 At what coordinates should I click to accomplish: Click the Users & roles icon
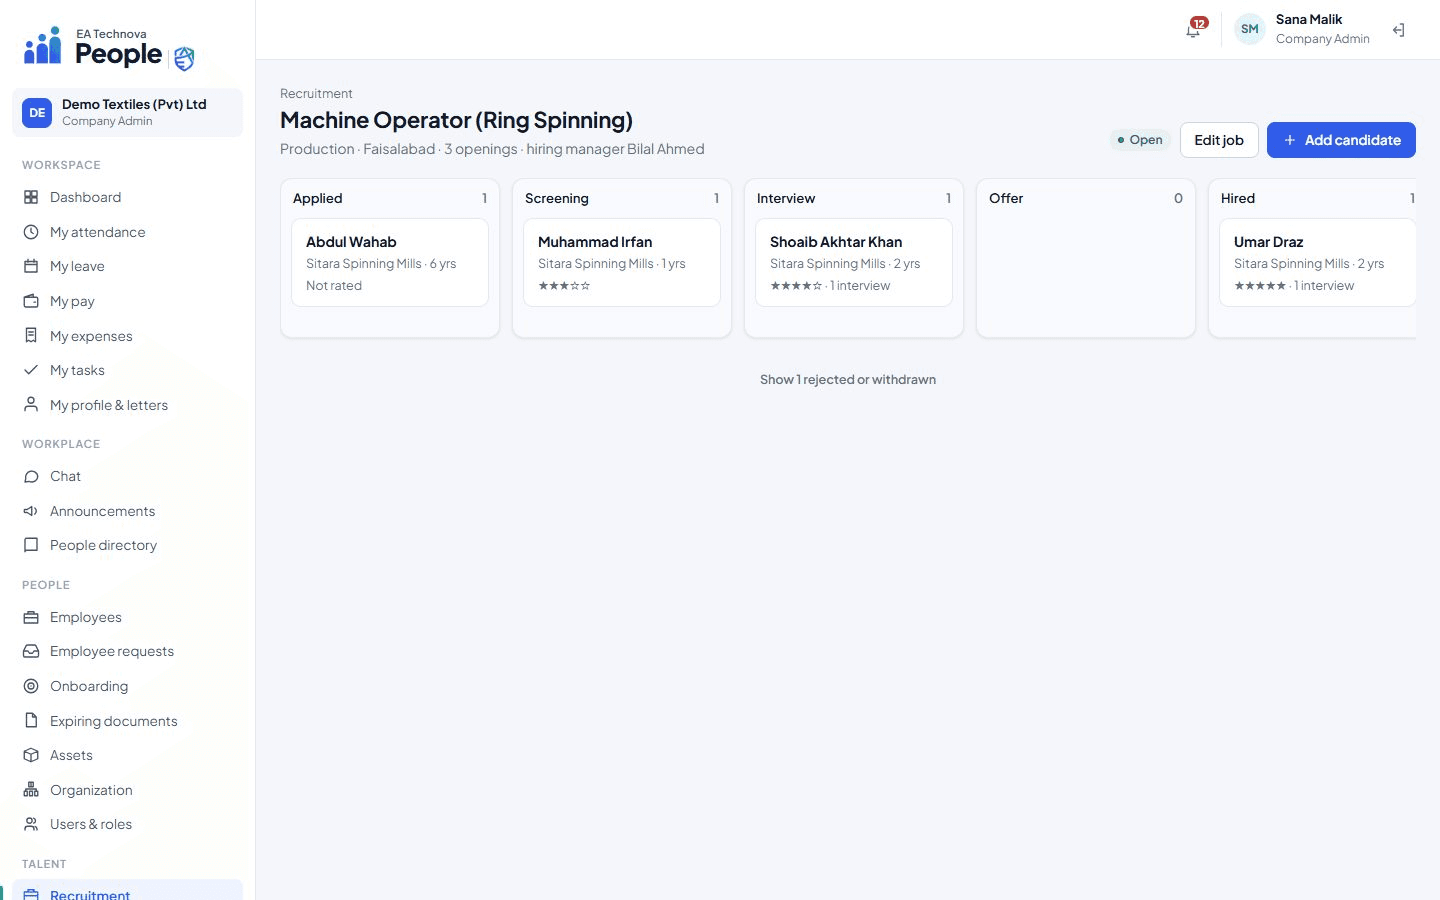click(x=31, y=824)
